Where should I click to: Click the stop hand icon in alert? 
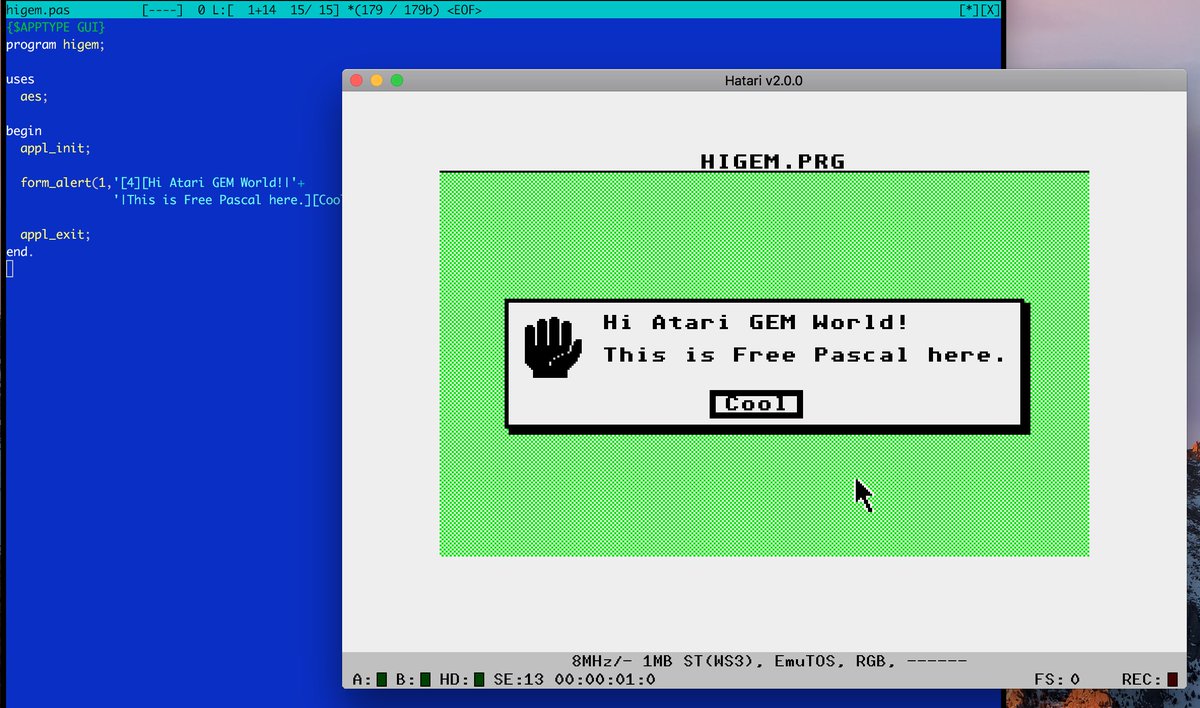(553, 347)
